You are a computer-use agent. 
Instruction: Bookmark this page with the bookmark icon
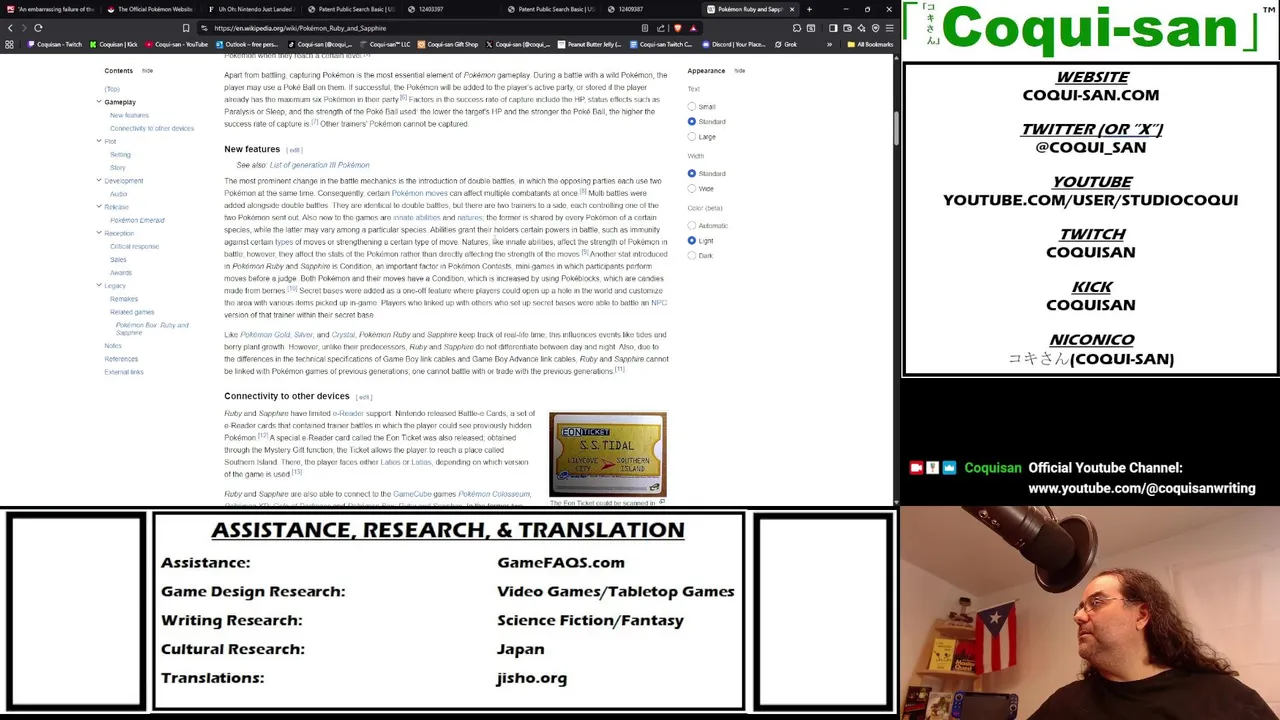[185, 28]
